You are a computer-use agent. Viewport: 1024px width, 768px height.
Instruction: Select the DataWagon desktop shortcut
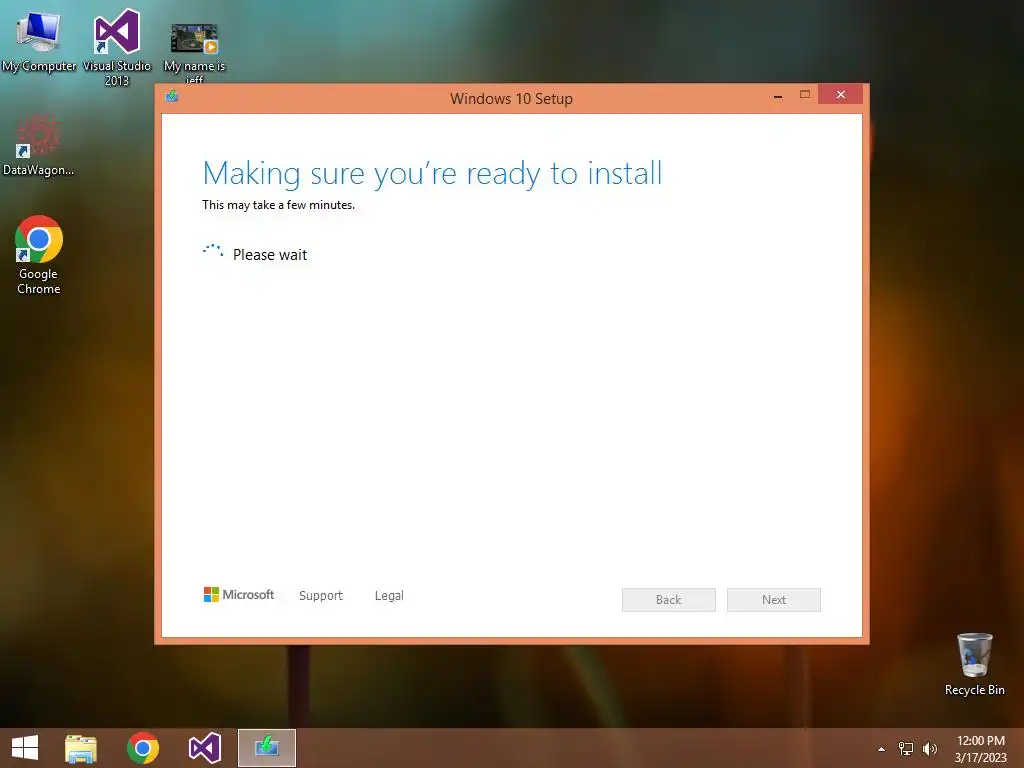pos(39,145)
